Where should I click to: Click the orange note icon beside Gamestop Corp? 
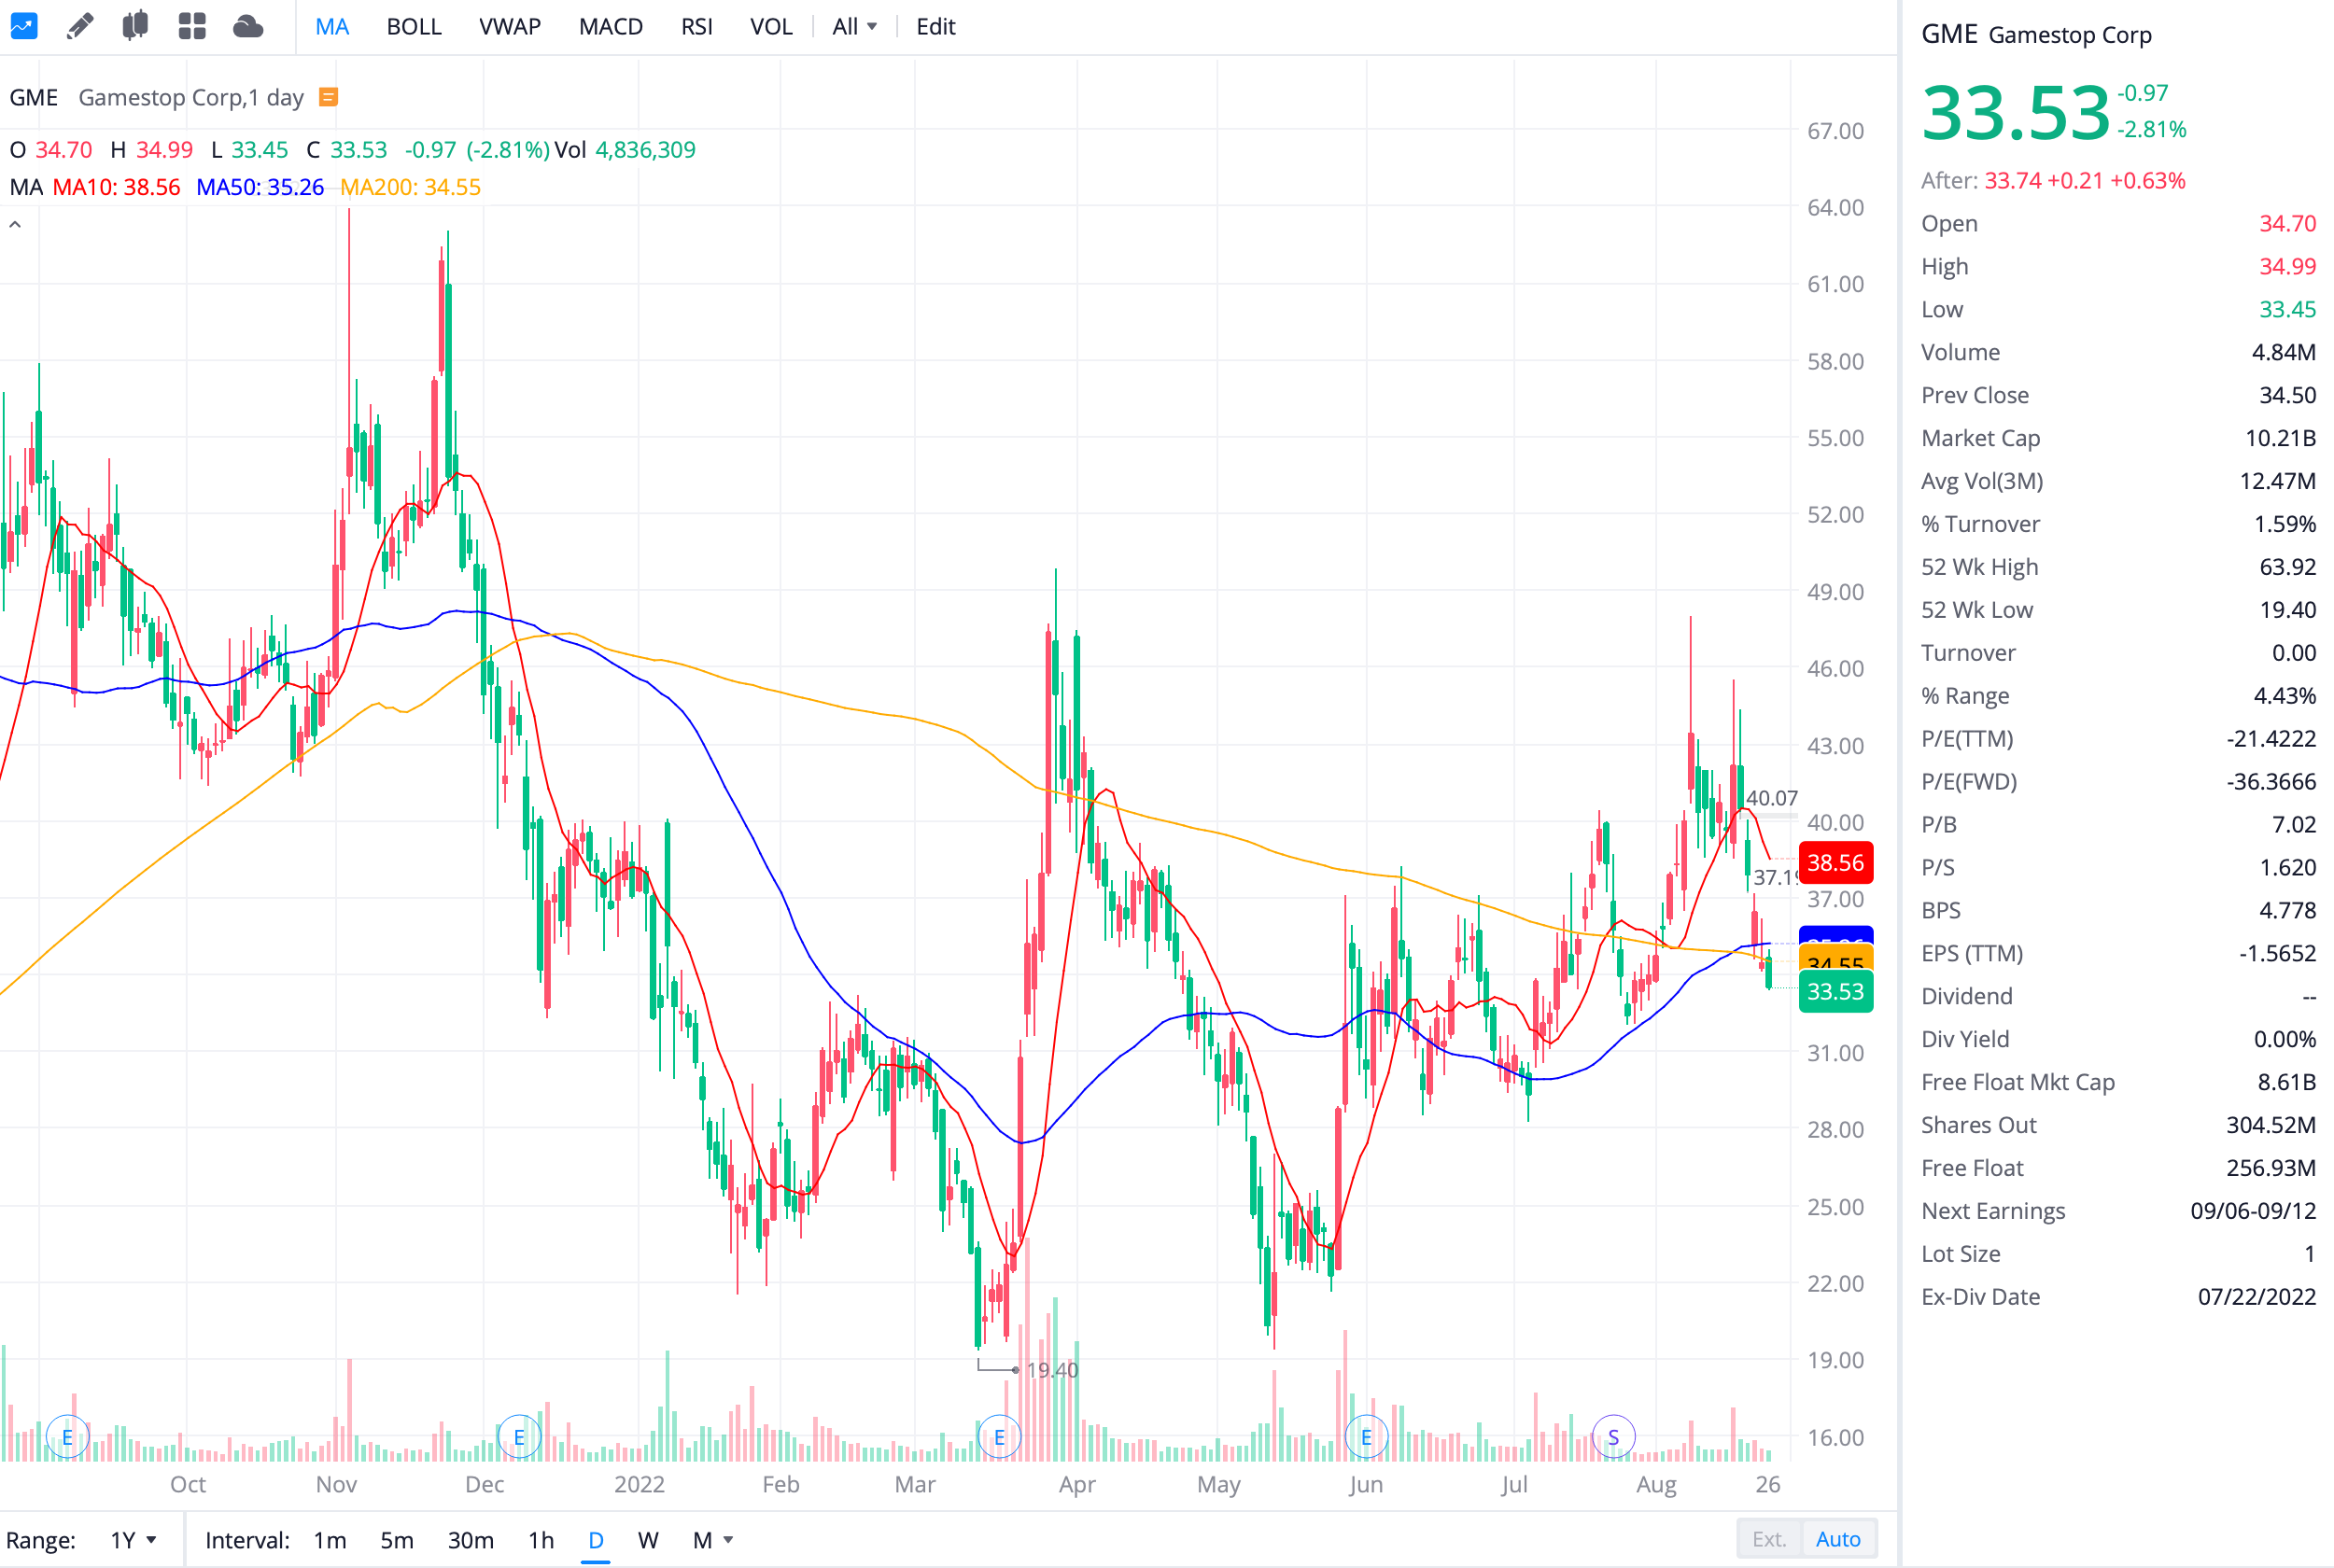point(328,97)
